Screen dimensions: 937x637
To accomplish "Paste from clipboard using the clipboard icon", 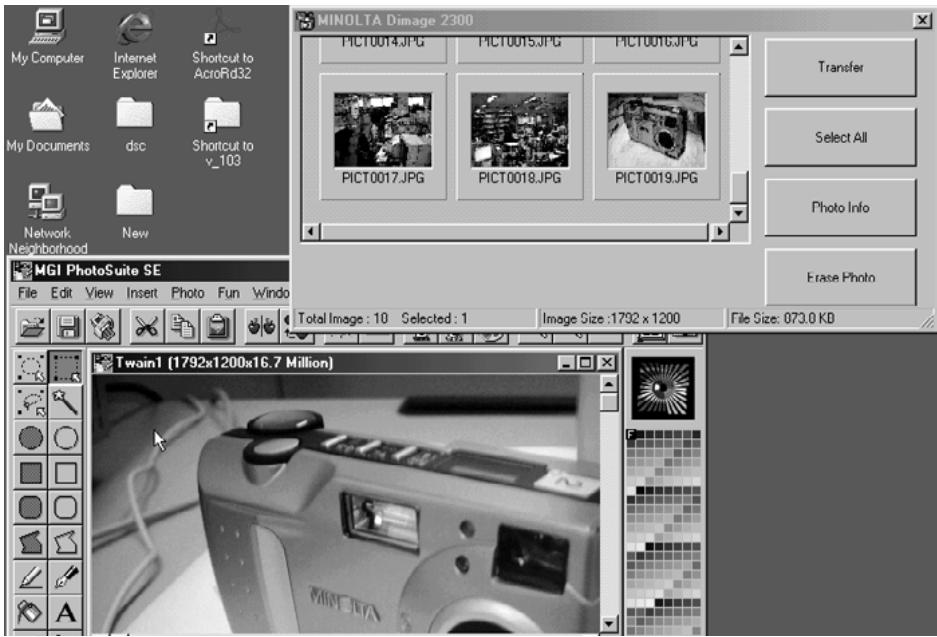I will coord(218,326).
